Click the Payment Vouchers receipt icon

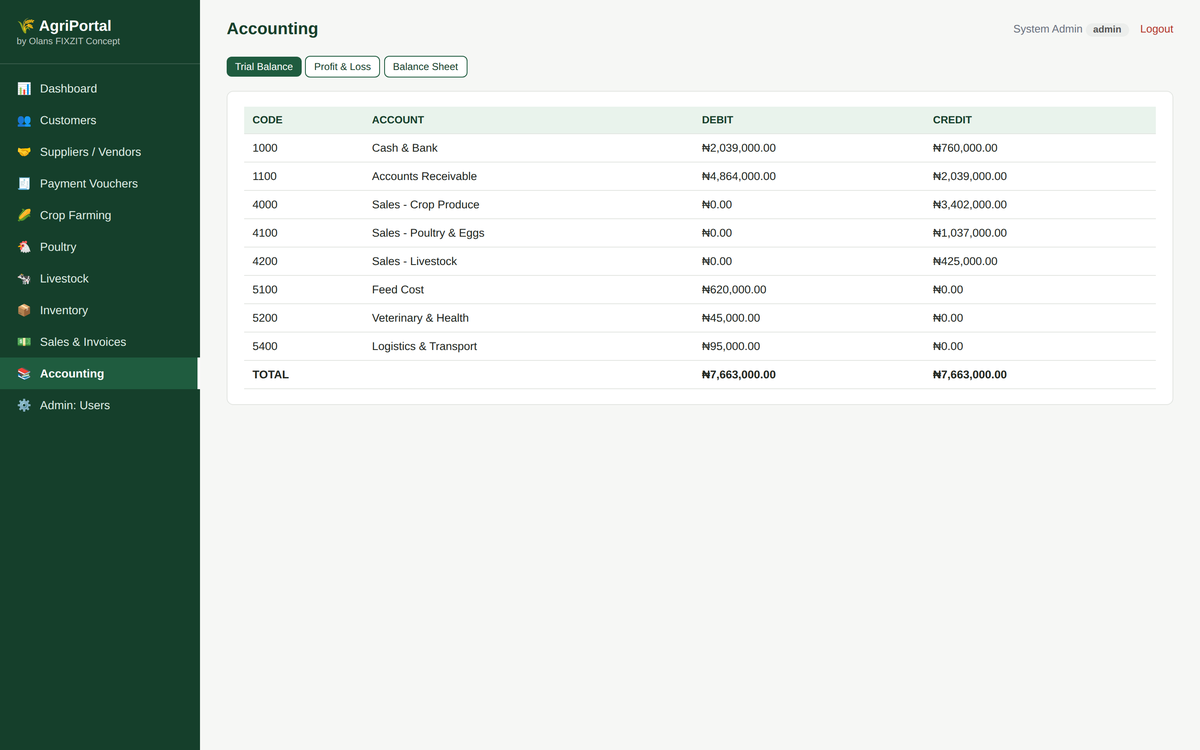pyautogui.click(x=24, y=184)
